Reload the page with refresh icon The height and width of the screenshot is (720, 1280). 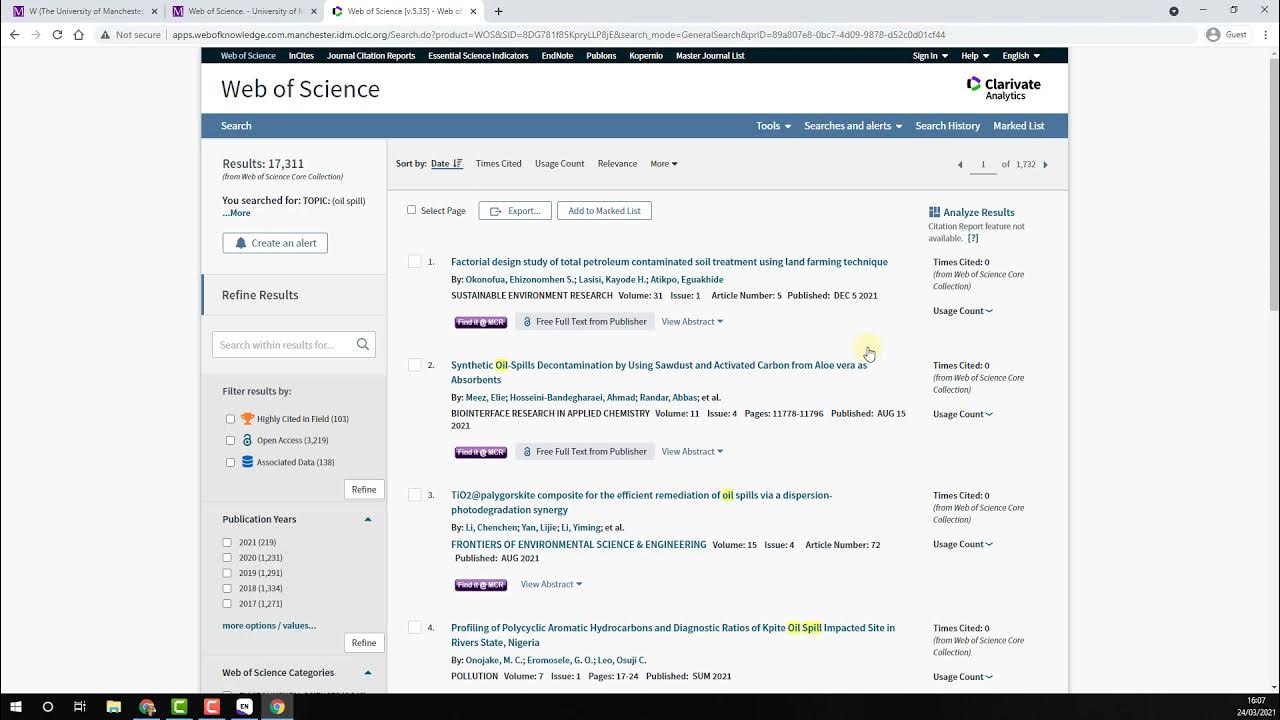57,34
